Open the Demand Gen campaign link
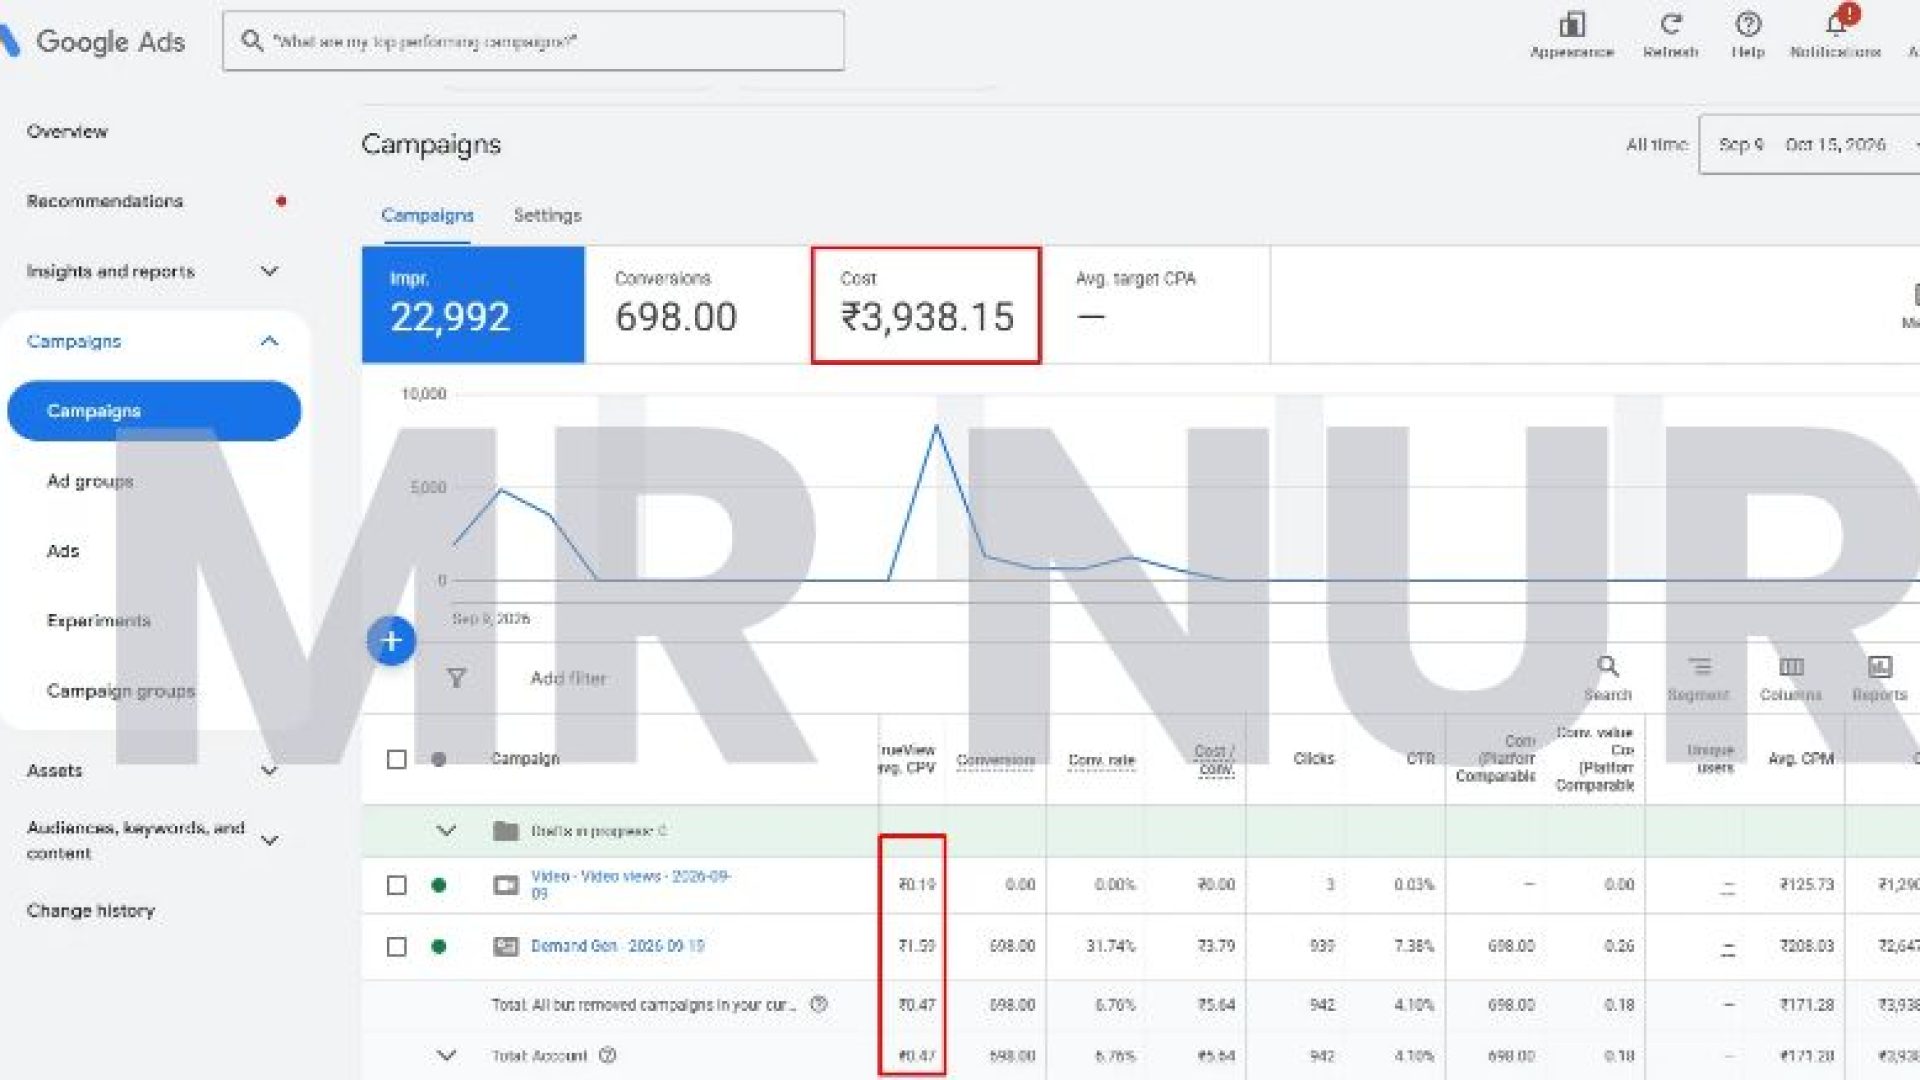The height and width of the screenshot is (1080, 1920). (617, 946)
